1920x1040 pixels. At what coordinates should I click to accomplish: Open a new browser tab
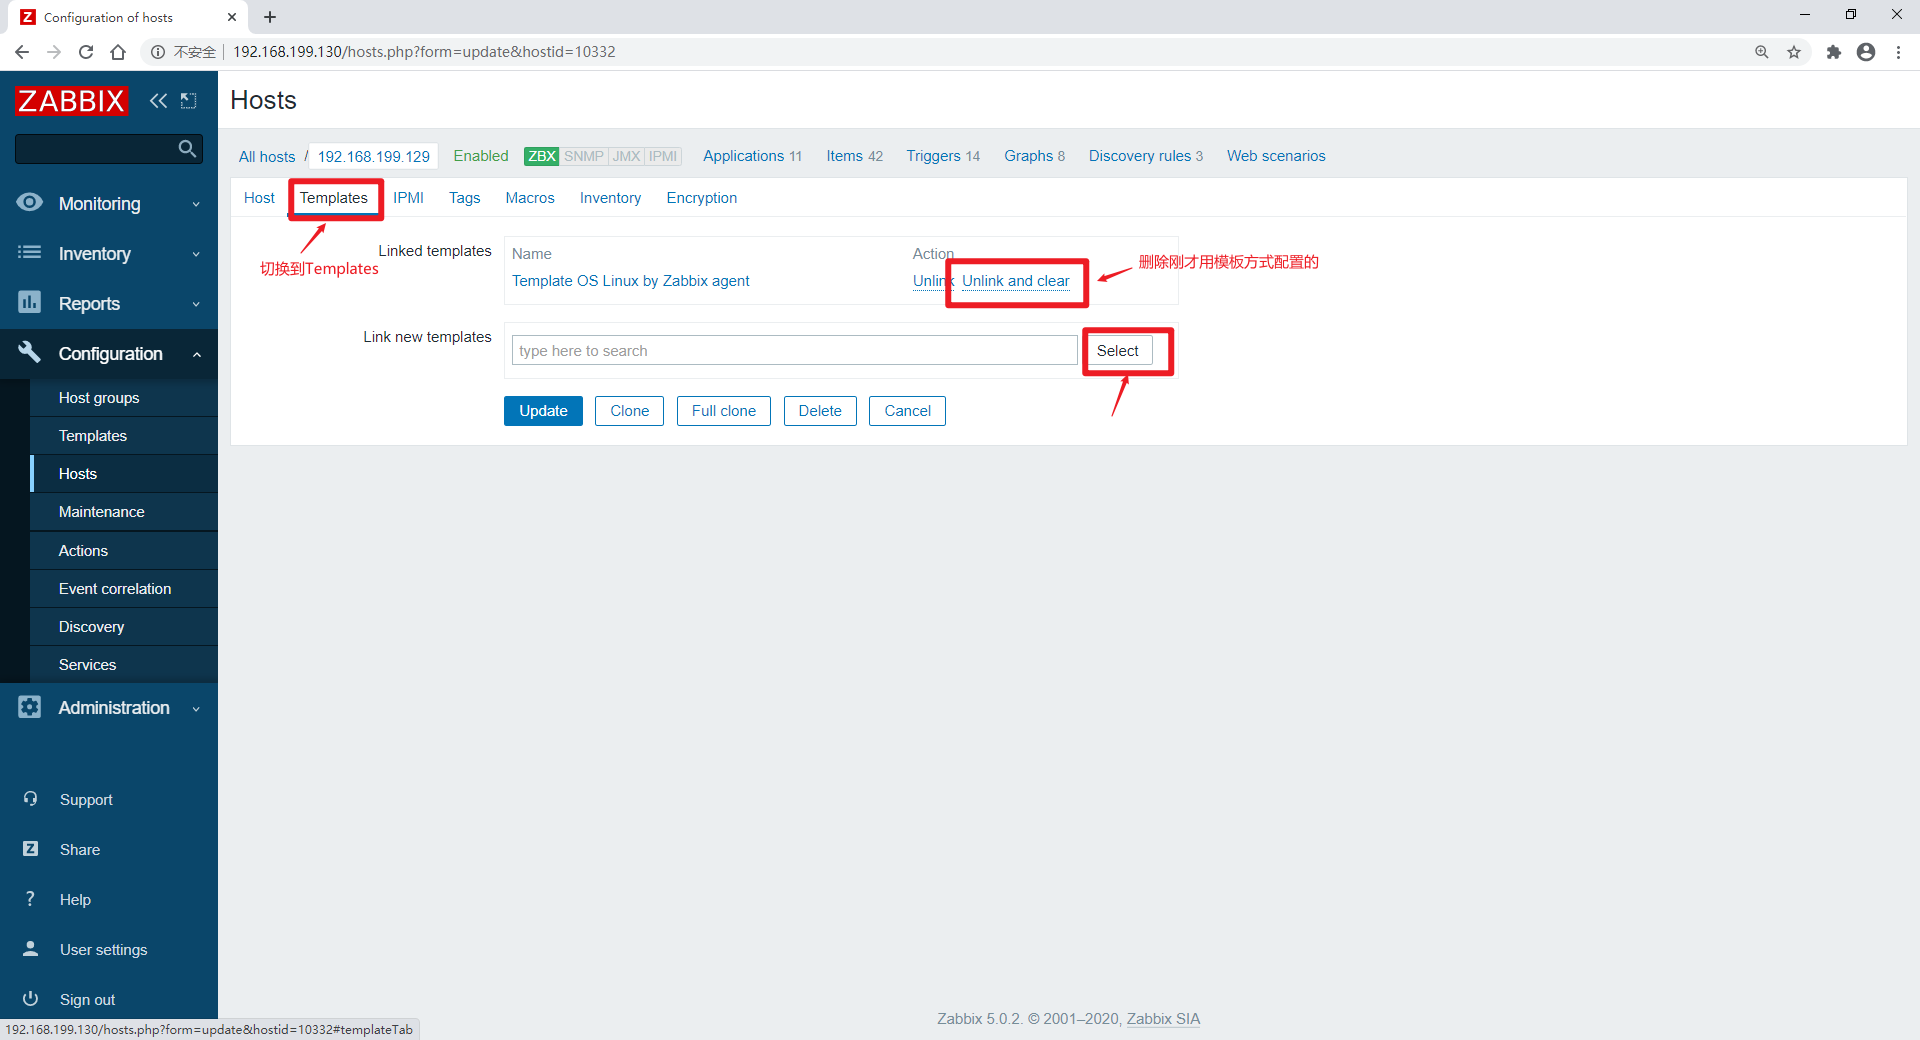pyautogui.click(x=270, y=17)
